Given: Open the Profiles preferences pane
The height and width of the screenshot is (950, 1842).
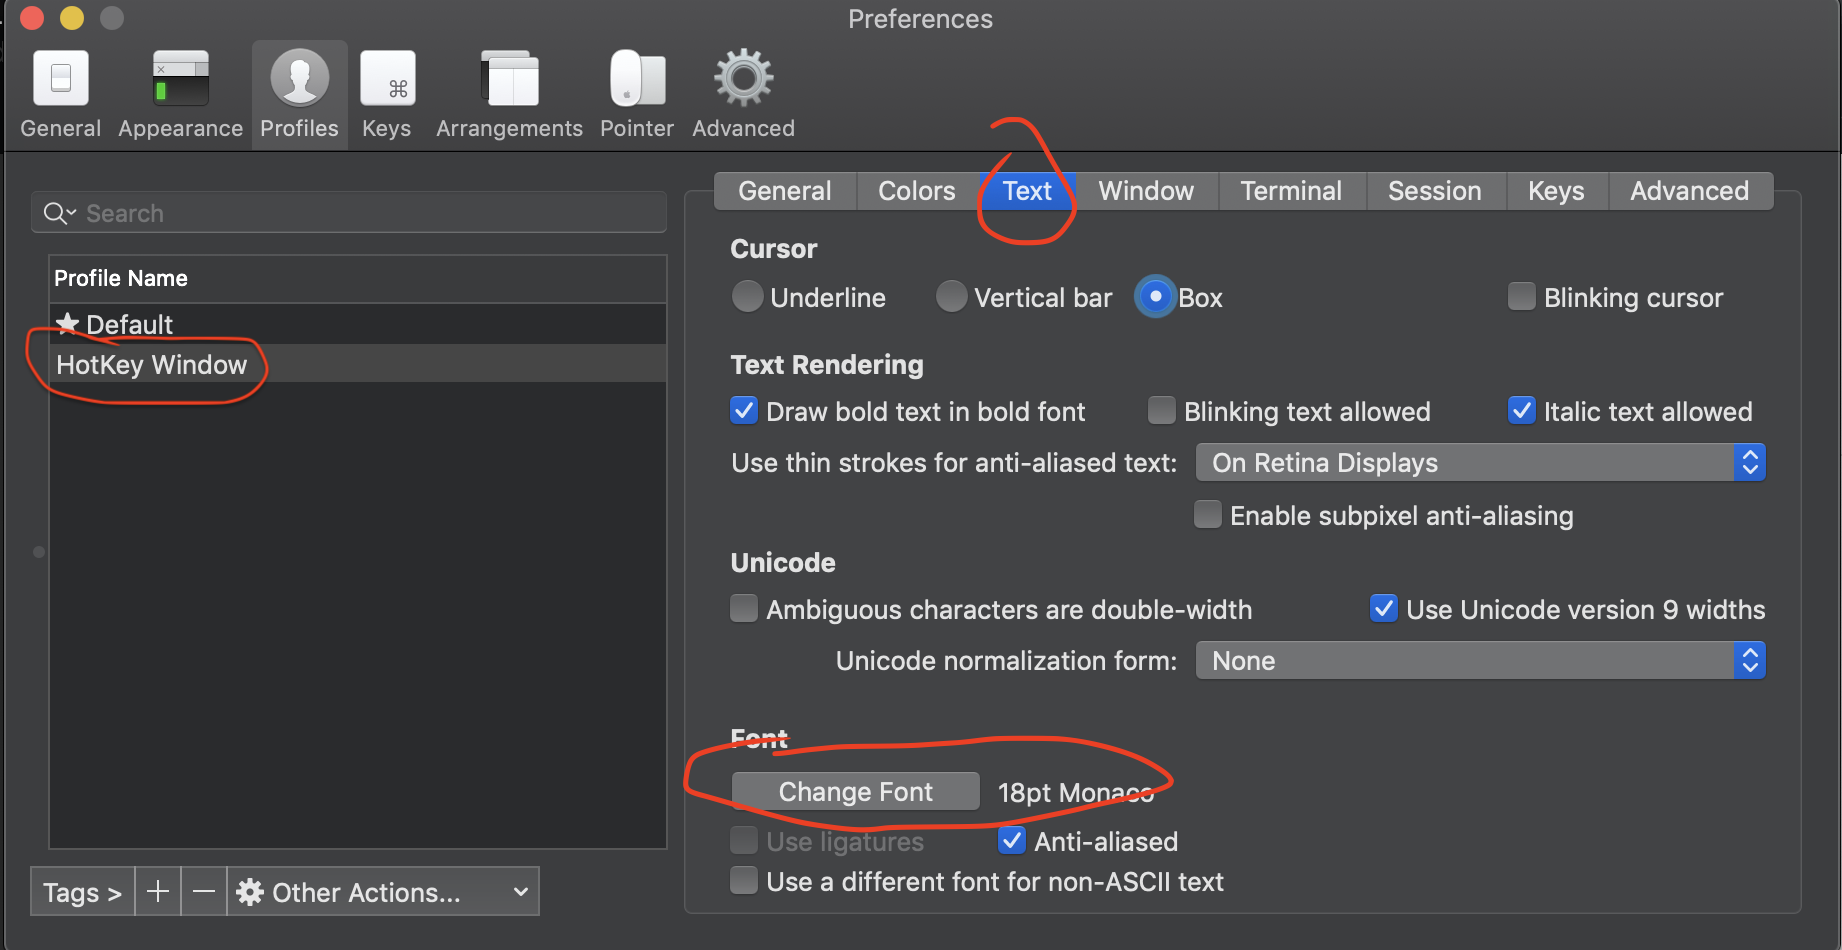Looking at the screenshot, I should [299, 94].
